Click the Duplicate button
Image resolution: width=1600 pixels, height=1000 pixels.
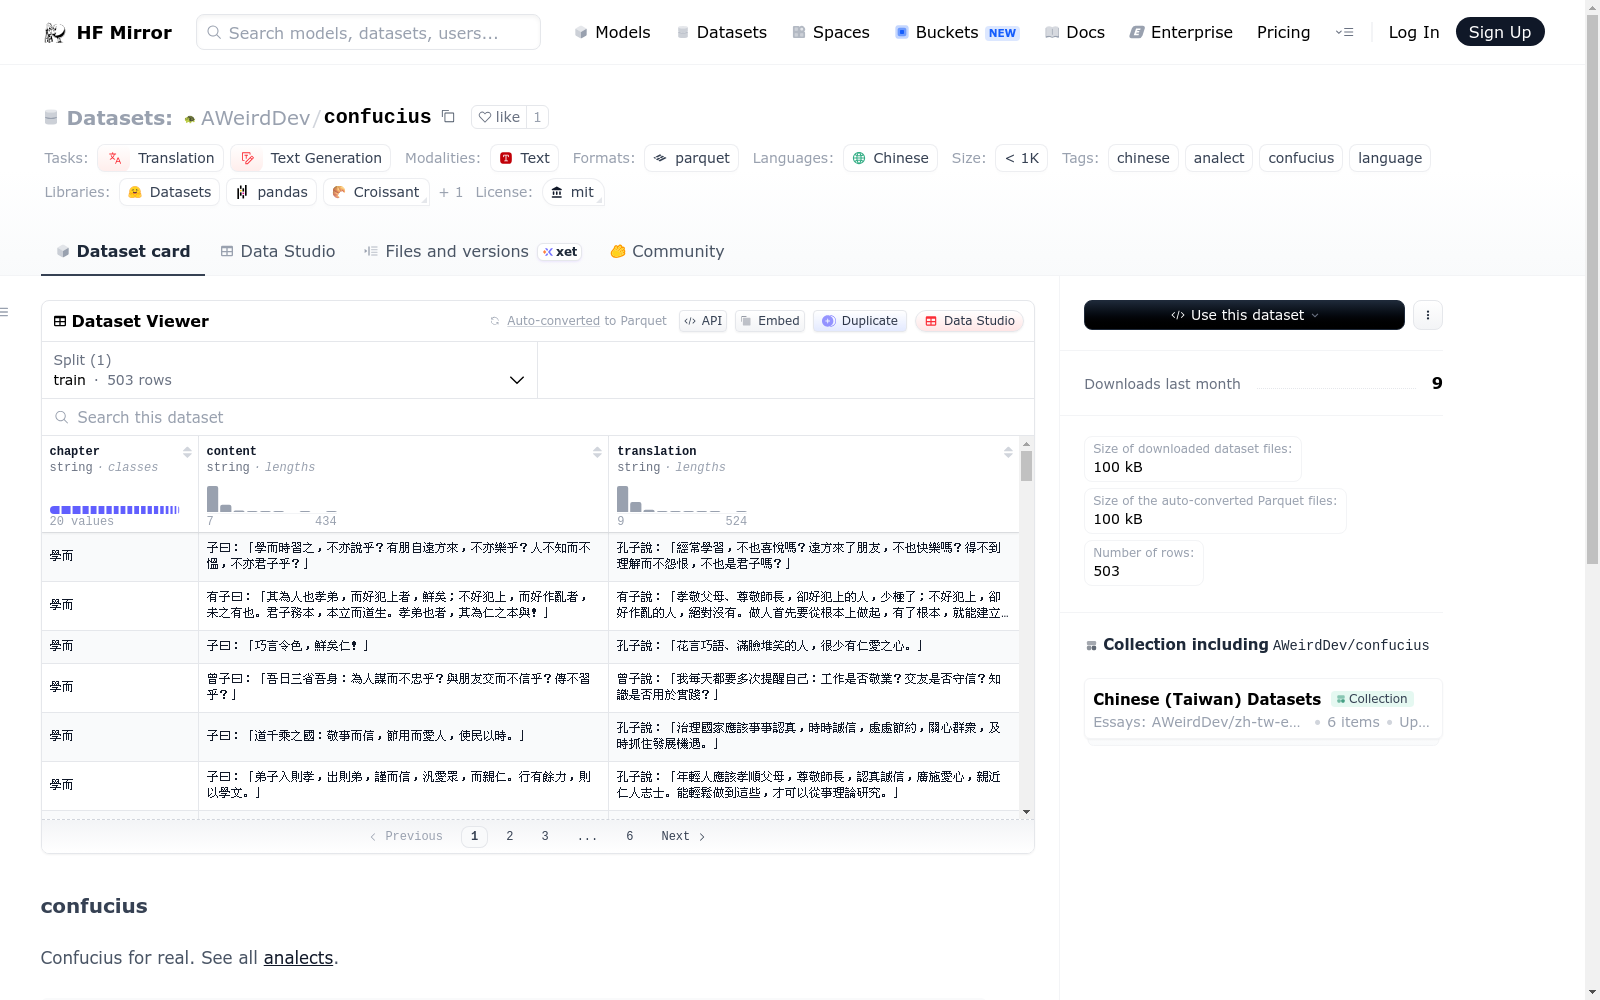pos(860,321)
